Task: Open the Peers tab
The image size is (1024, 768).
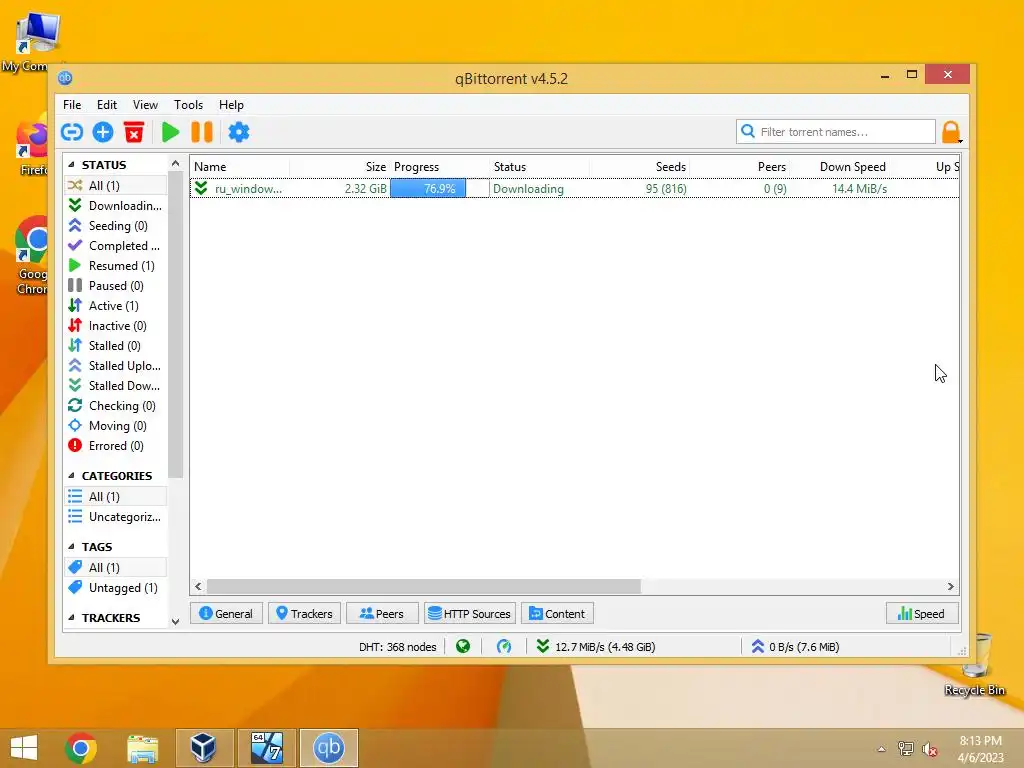Action: tap(382, 614)
